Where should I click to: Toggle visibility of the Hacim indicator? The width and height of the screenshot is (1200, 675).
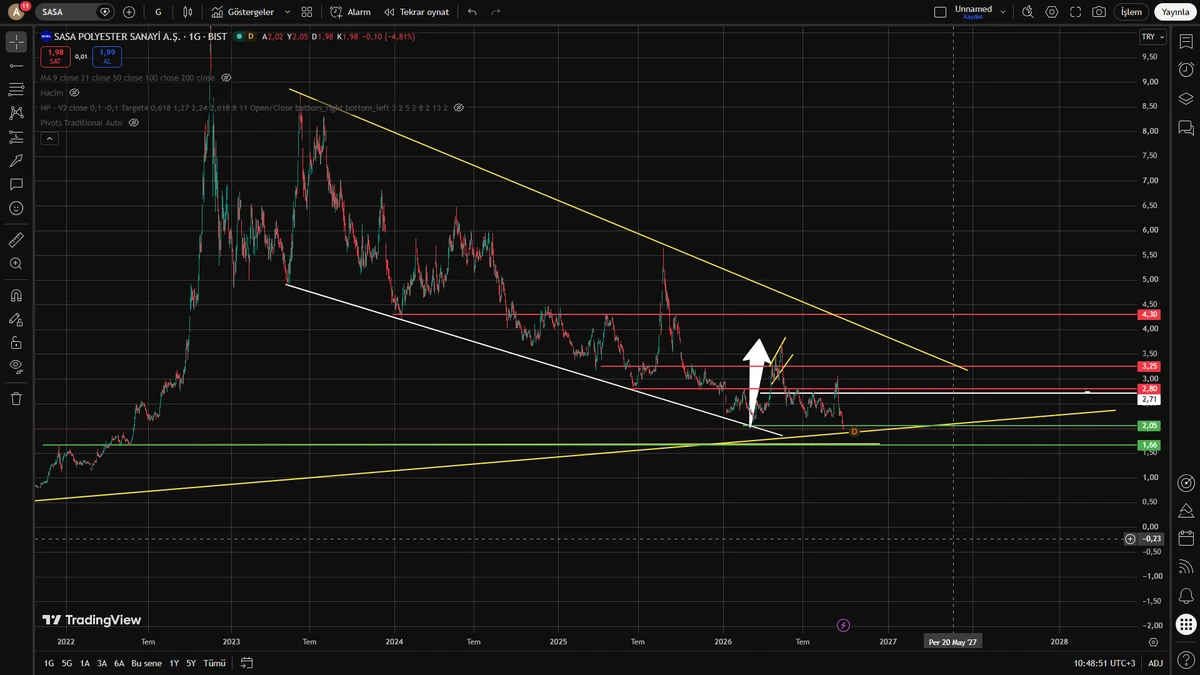[x=74, y=92]
